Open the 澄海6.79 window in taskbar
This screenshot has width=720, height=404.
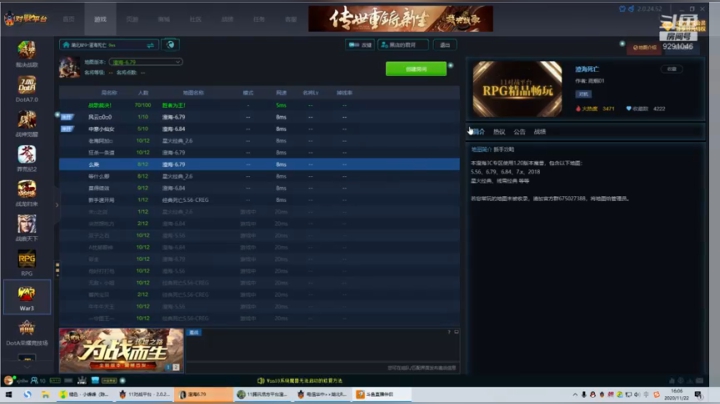click(203, 394)
